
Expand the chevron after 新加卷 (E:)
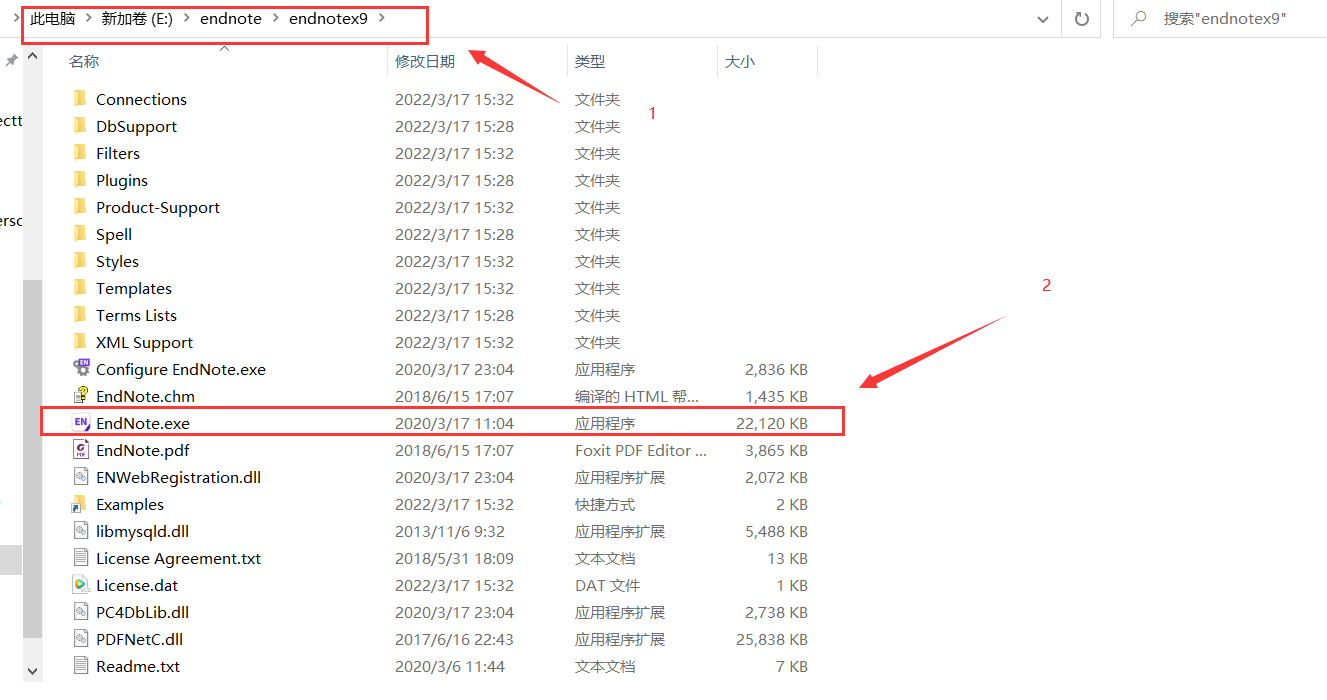click(x=186, y=19)
